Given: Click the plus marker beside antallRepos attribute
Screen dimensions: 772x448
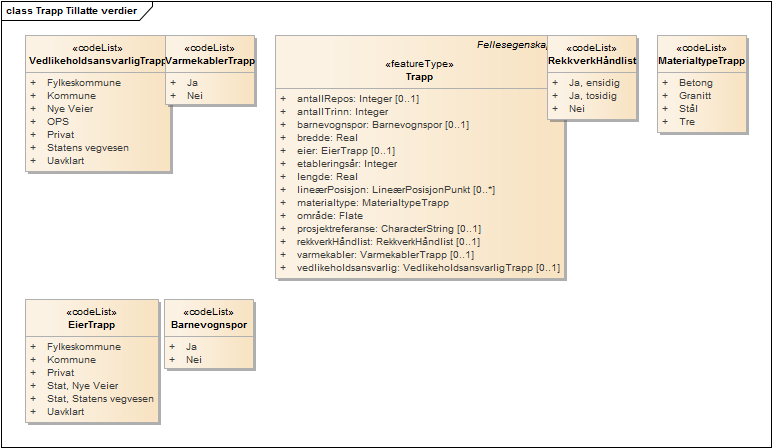Looking at the screenshot, I should [283, 99].
